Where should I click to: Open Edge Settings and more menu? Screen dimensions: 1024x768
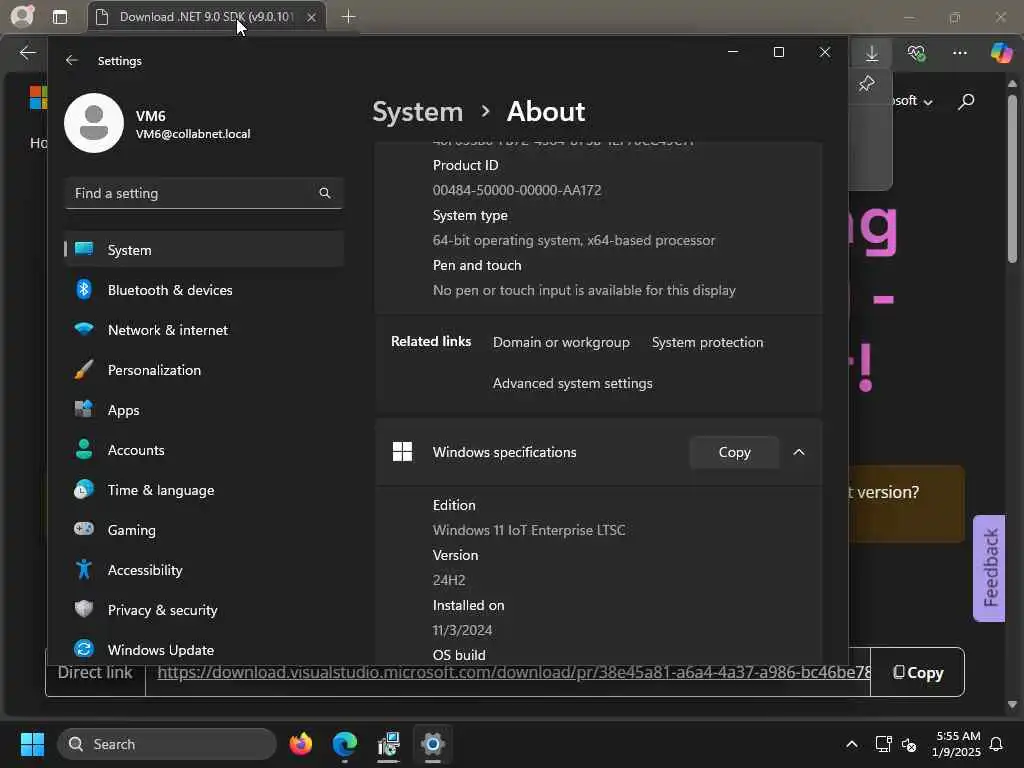959,53
